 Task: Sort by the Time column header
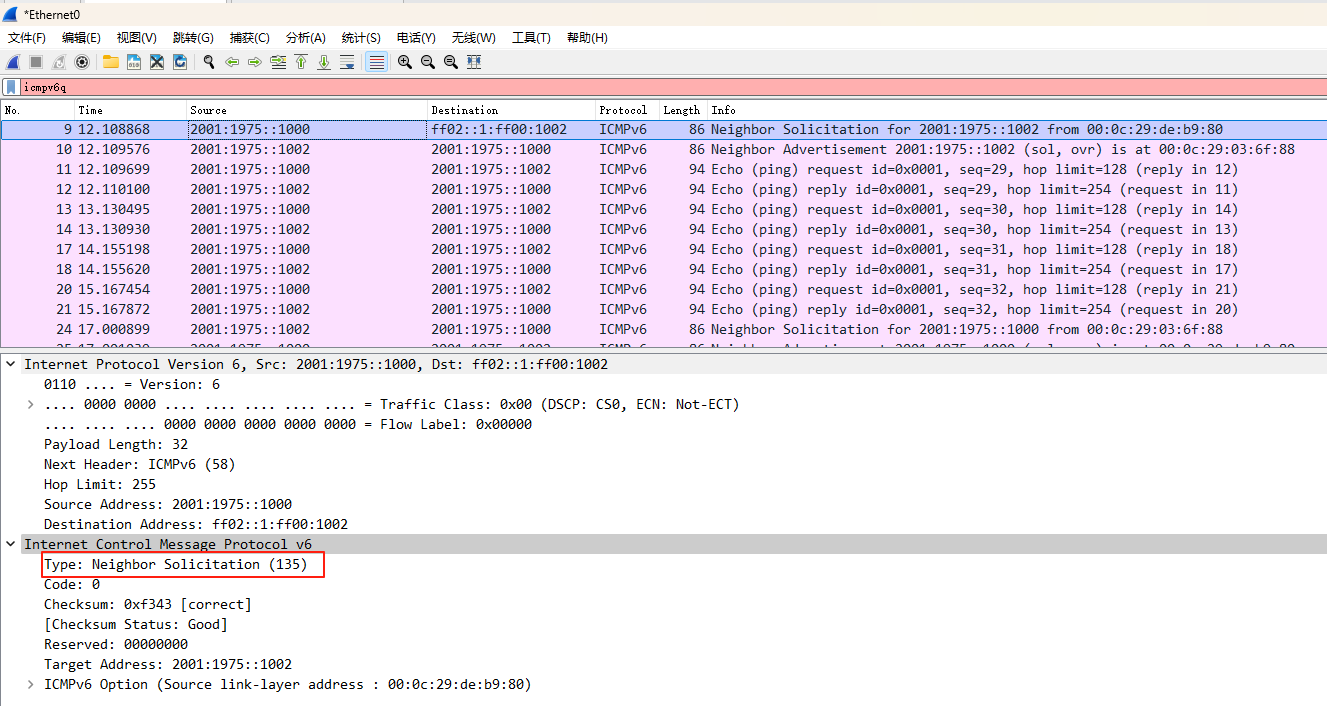[131, 110]
